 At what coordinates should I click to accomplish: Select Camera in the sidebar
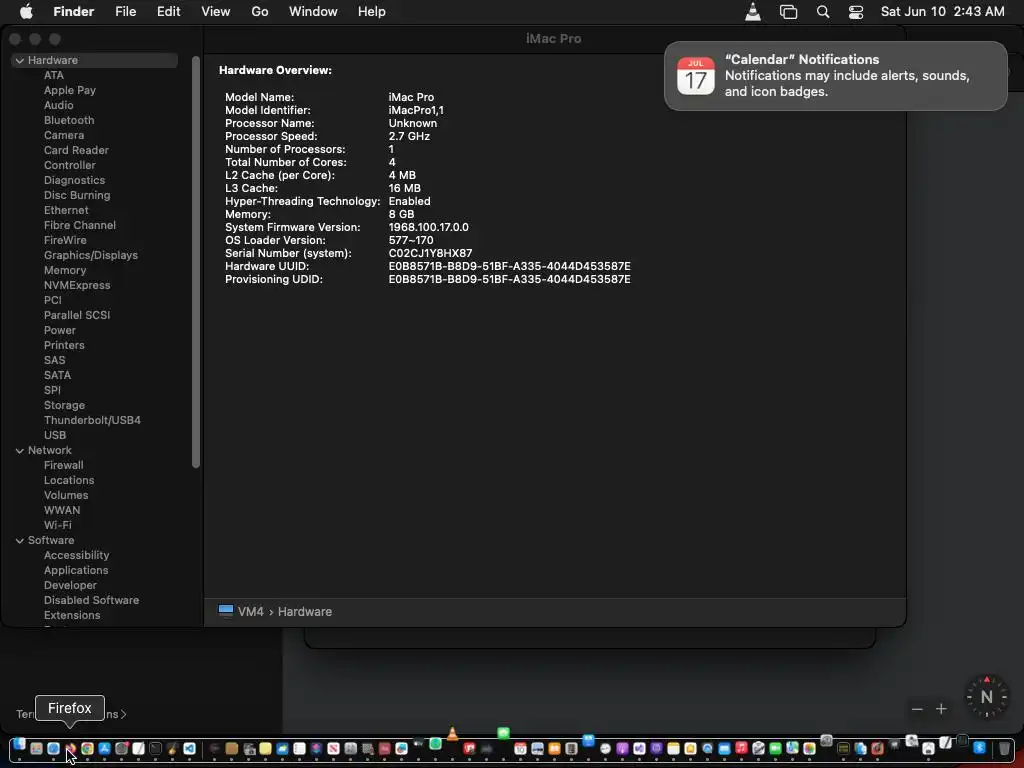pyautogui.click(x=64, y=135)
